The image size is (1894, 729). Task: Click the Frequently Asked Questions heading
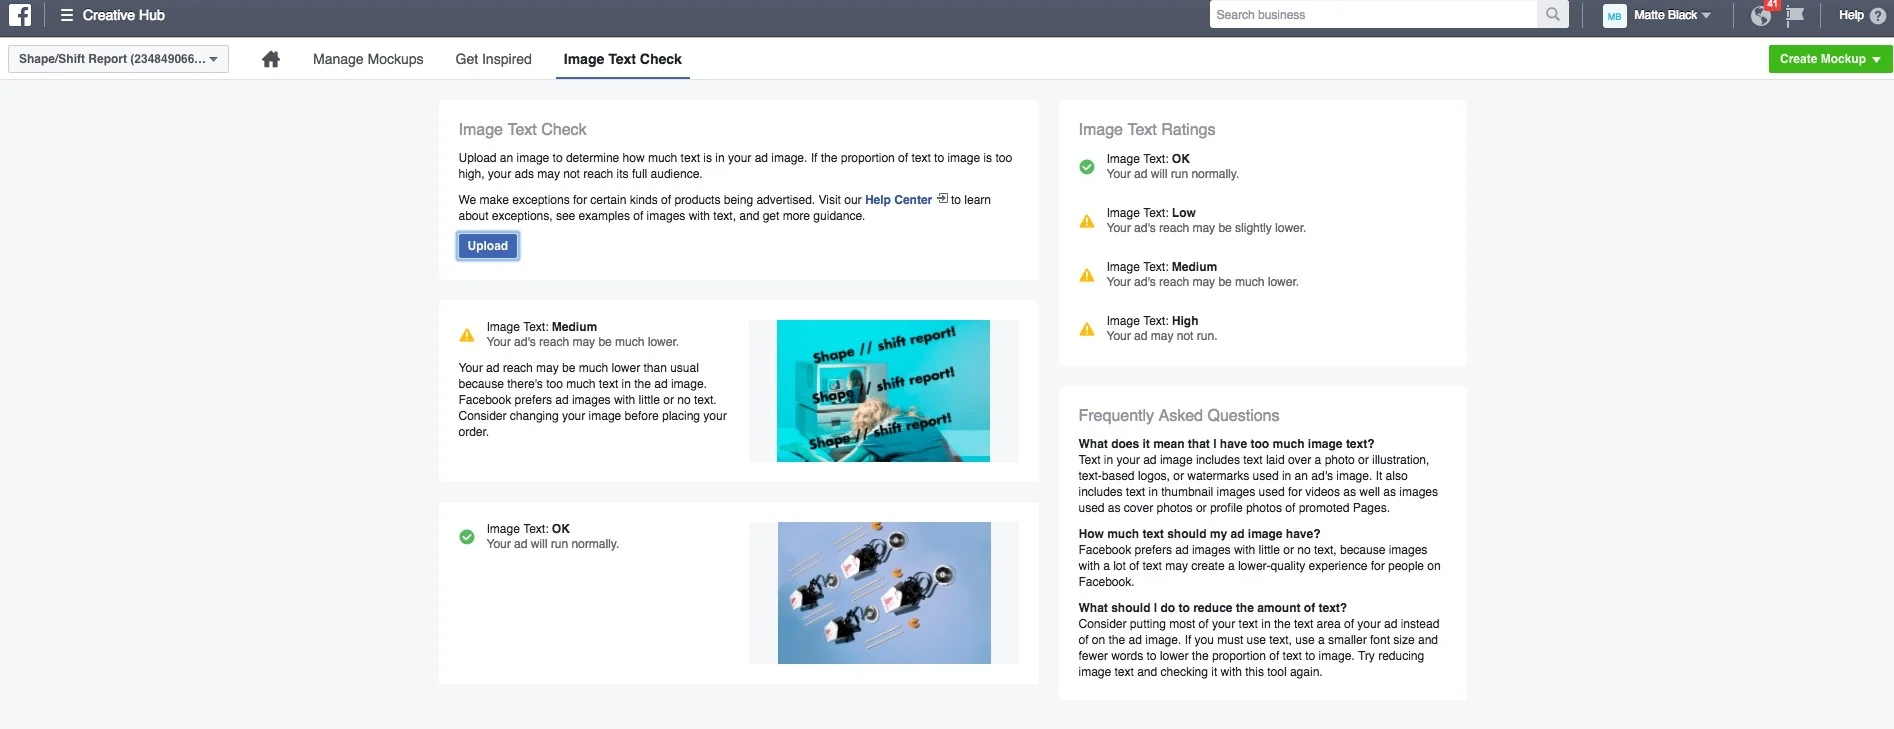click(x=1179, y=415)
